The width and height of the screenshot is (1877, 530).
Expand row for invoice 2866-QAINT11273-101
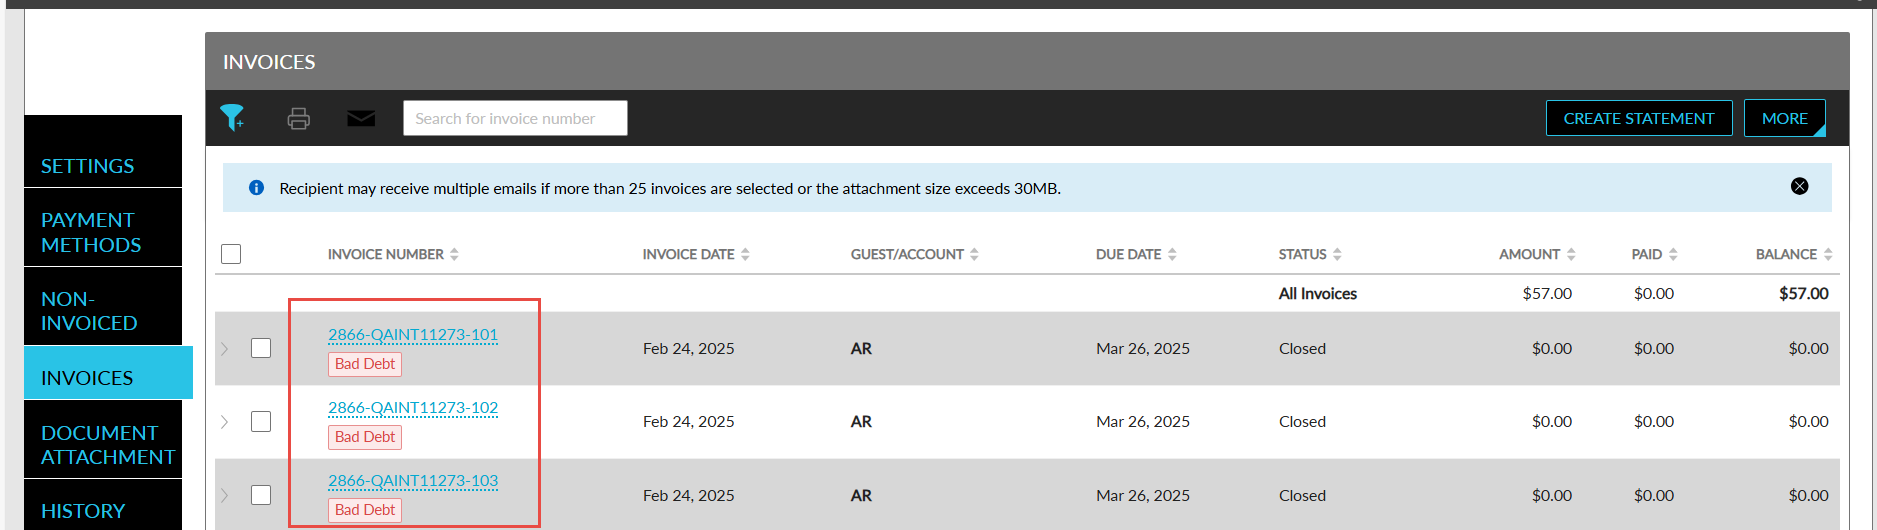[225, 348]
